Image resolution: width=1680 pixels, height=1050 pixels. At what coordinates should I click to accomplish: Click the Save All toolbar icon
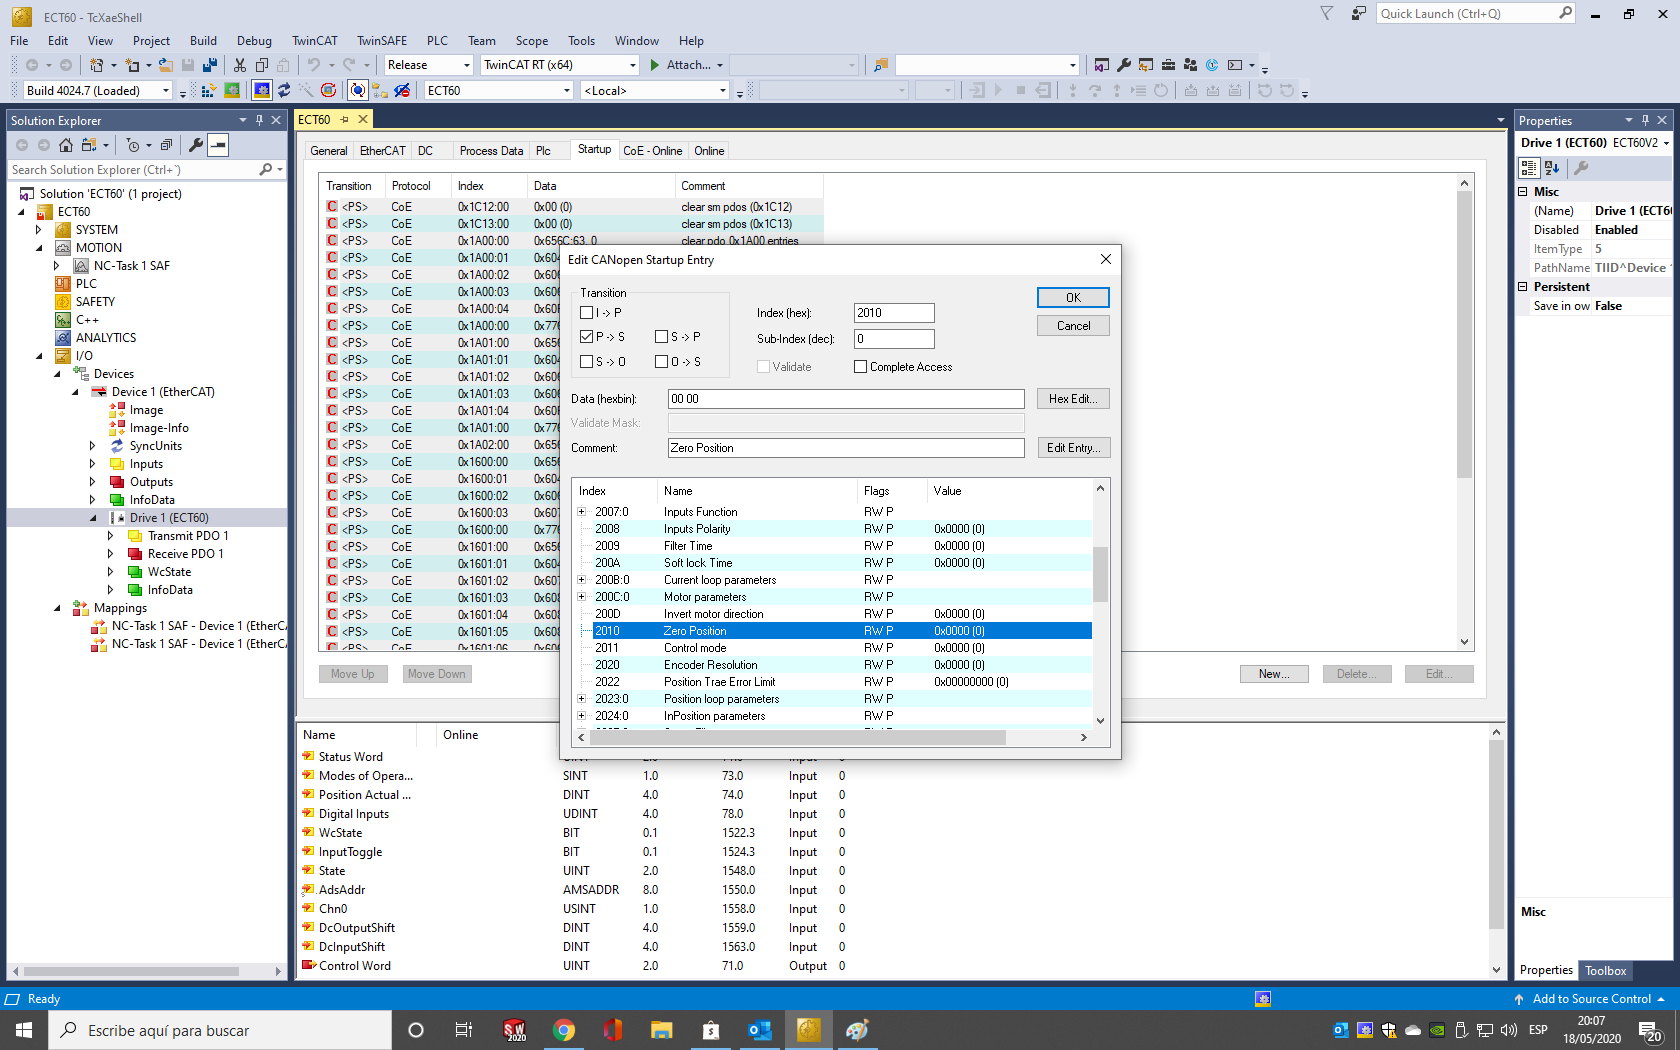pyautogui.click(x=210, y=65)
